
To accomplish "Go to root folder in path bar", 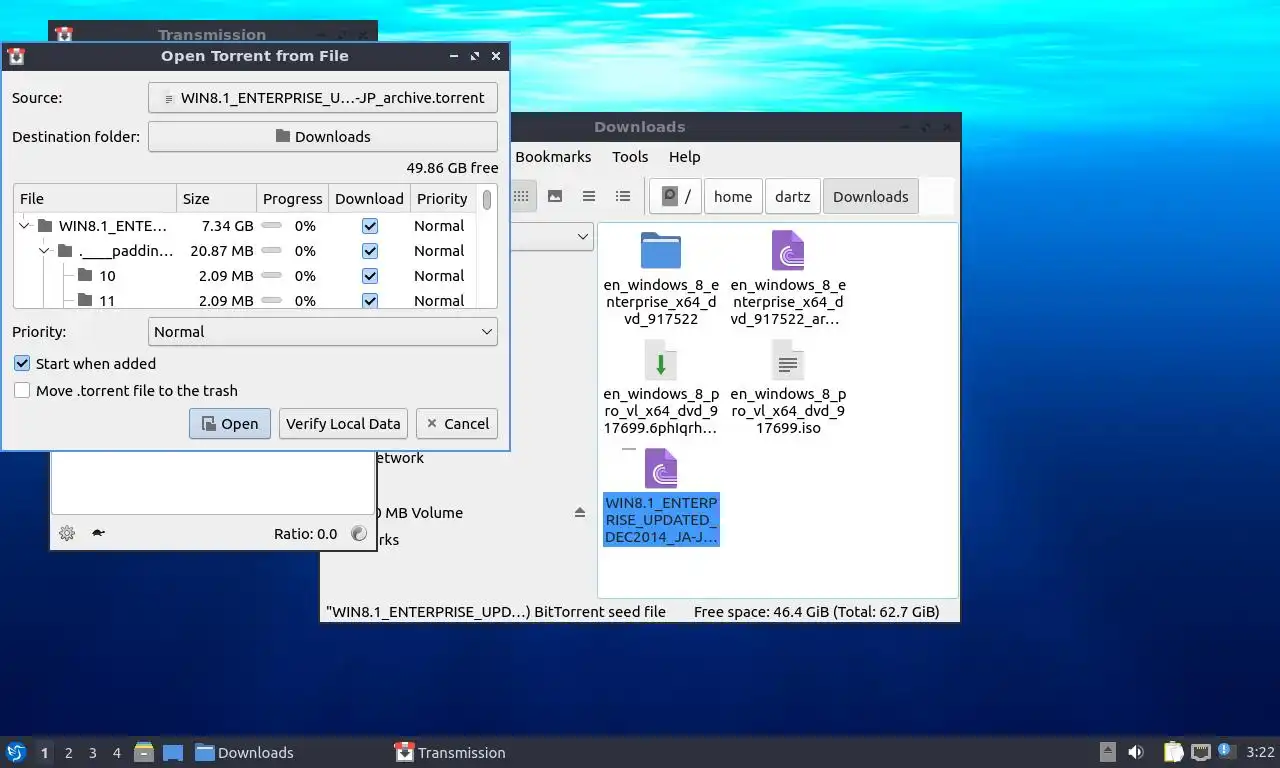I will [676, 196].
